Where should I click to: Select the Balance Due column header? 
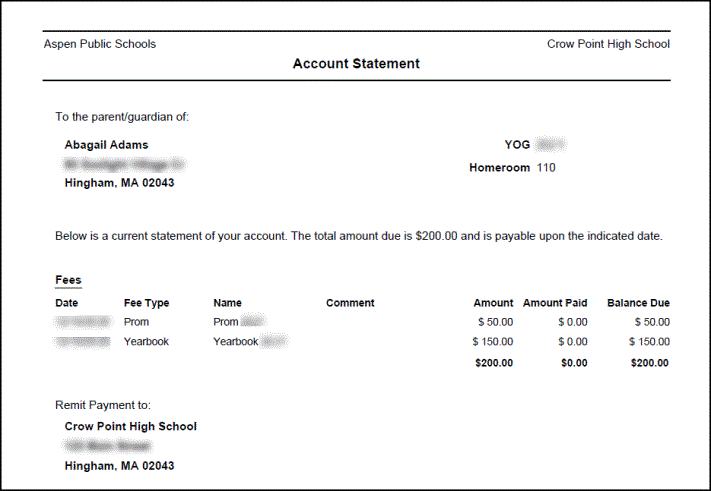click(x=638, y=303)
